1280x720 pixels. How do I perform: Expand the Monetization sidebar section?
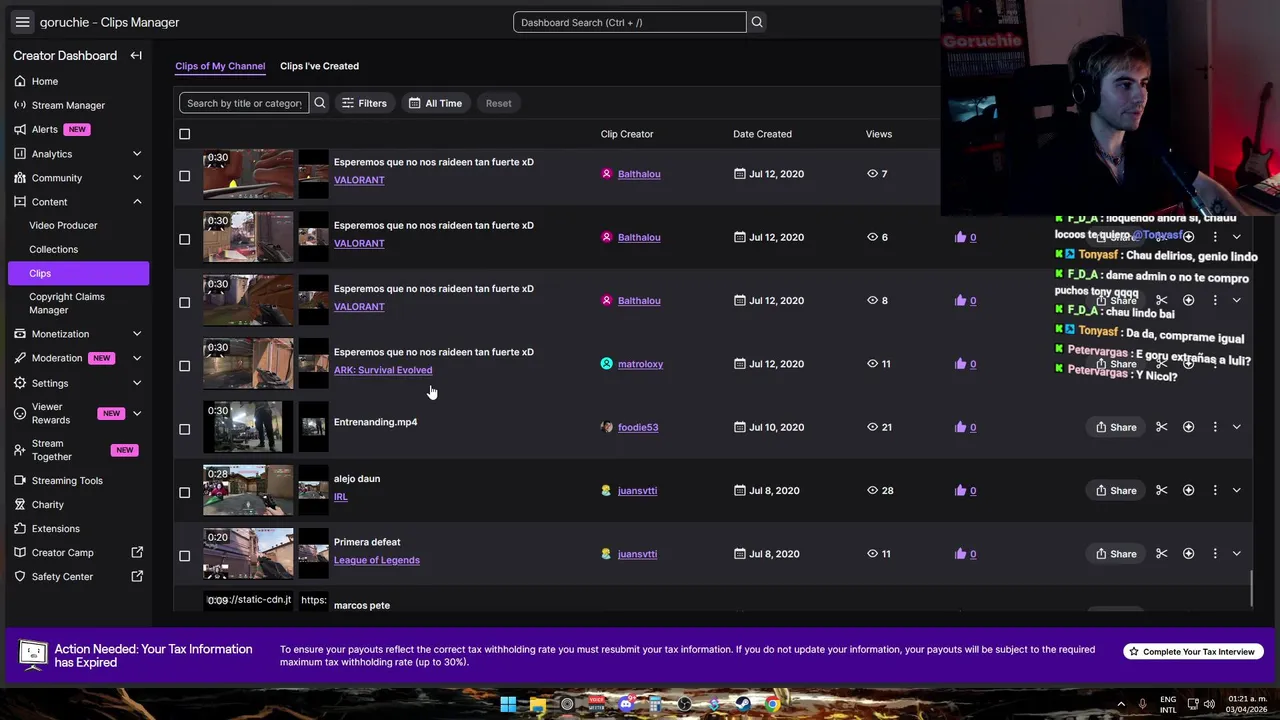pyautogui.click(x=137, y=334)
